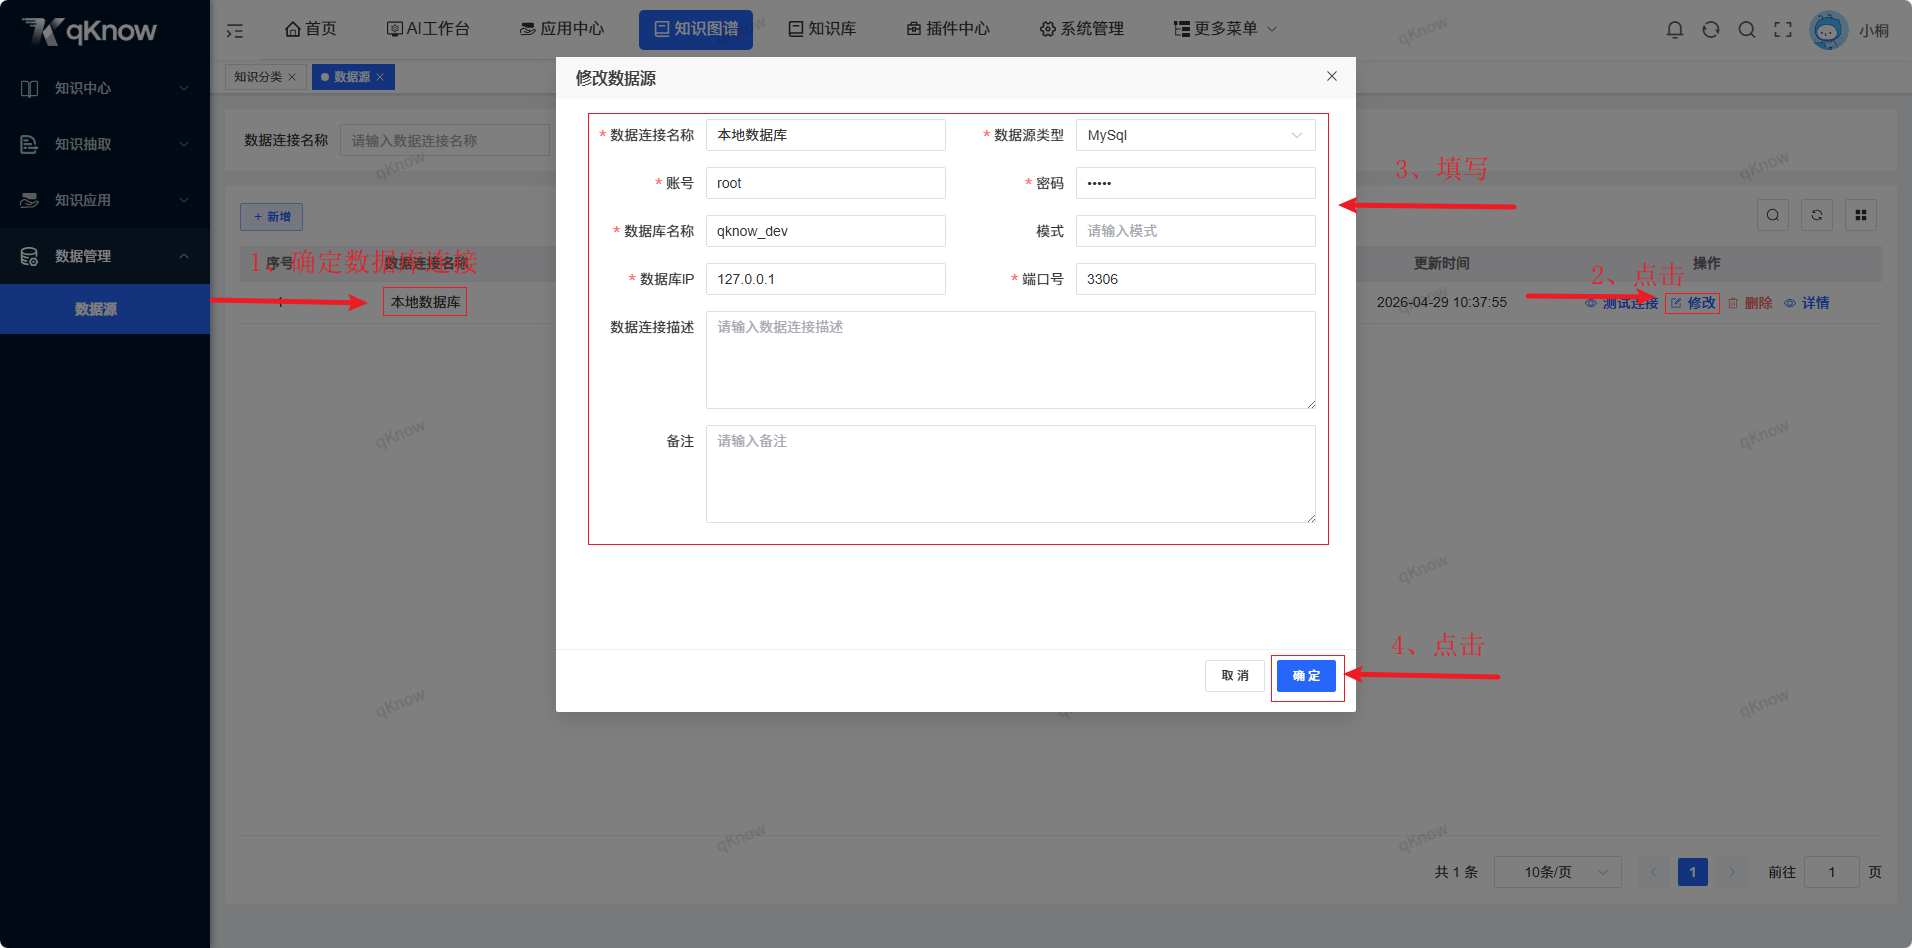Image resolution: width=1912 pixels, height=948 pixels.
Task: Go to 首页 in top navigation
Action: pos(311,29)
